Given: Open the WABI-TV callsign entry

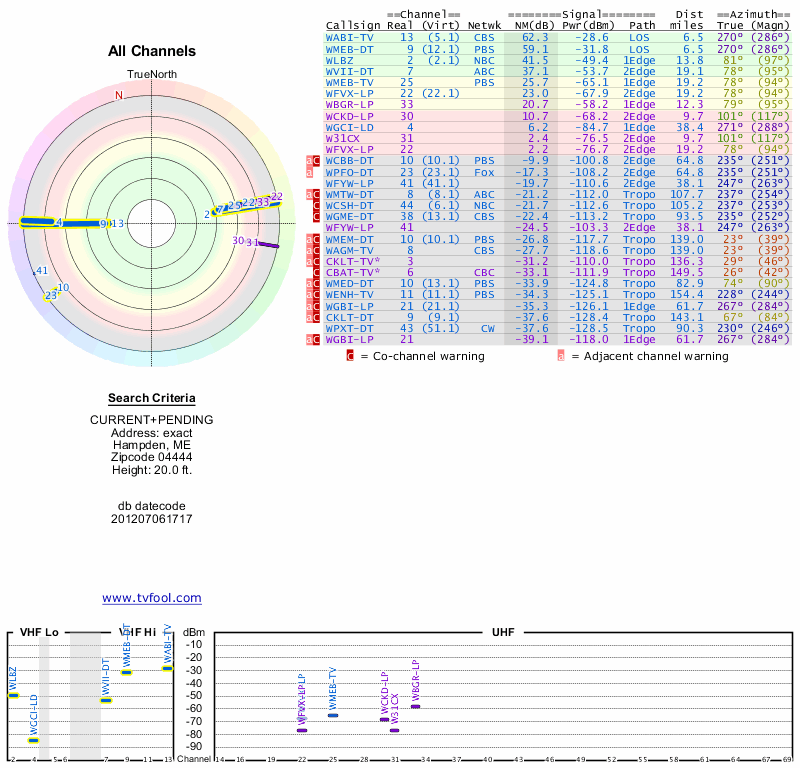Looking at the screenshot, I should tap(350, 37).
